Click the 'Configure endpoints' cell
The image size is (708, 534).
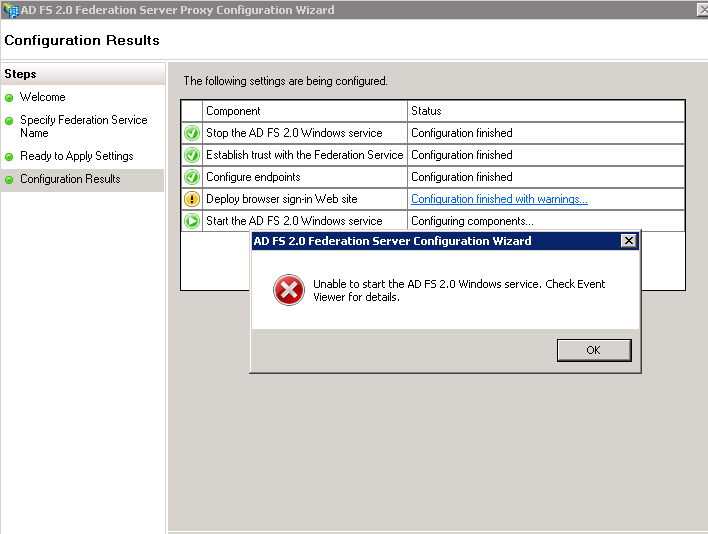(x=305, y=177)
